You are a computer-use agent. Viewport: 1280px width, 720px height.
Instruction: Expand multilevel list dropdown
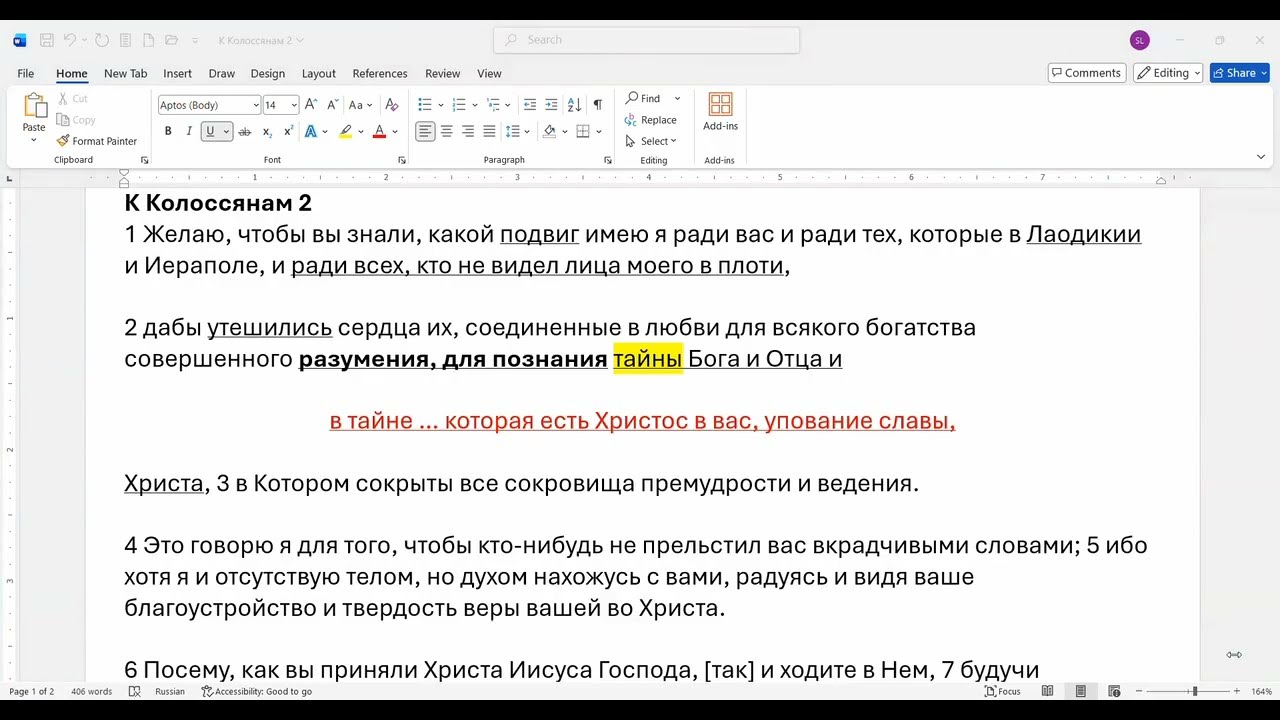coord(508,105)
